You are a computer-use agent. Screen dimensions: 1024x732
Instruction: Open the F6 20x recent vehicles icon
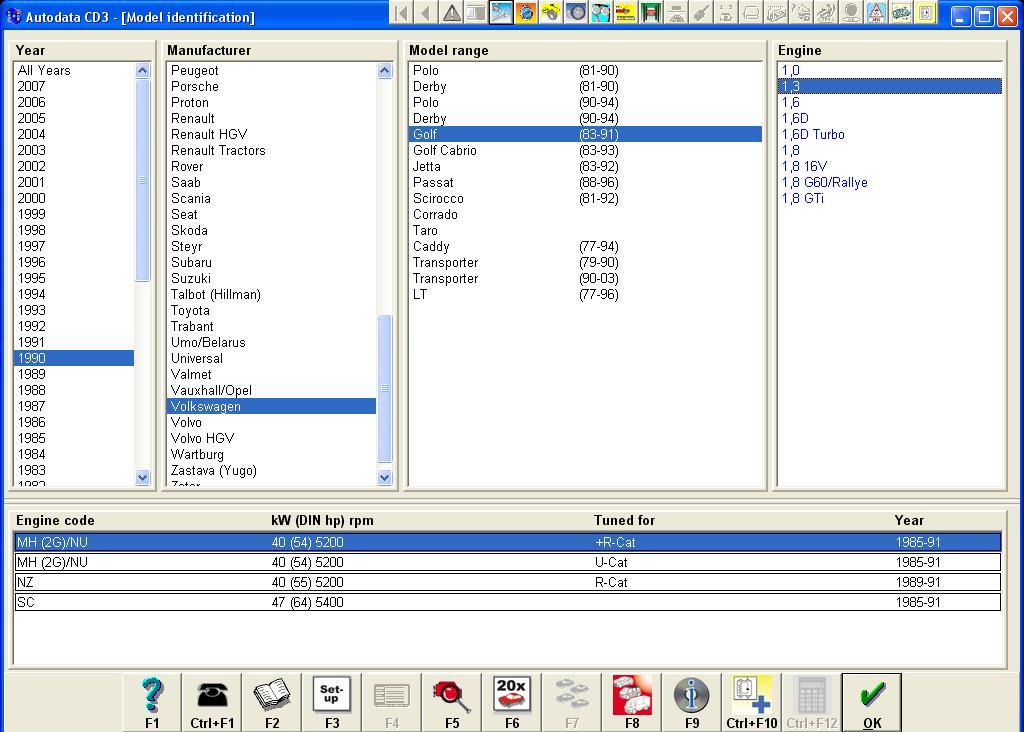pyautogui.click(x=512, y=701)
